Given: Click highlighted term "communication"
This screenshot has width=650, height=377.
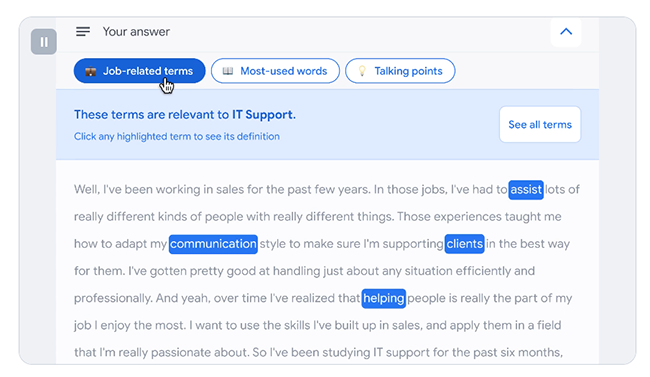Looking at the screenshot, I should coord(213,244).
